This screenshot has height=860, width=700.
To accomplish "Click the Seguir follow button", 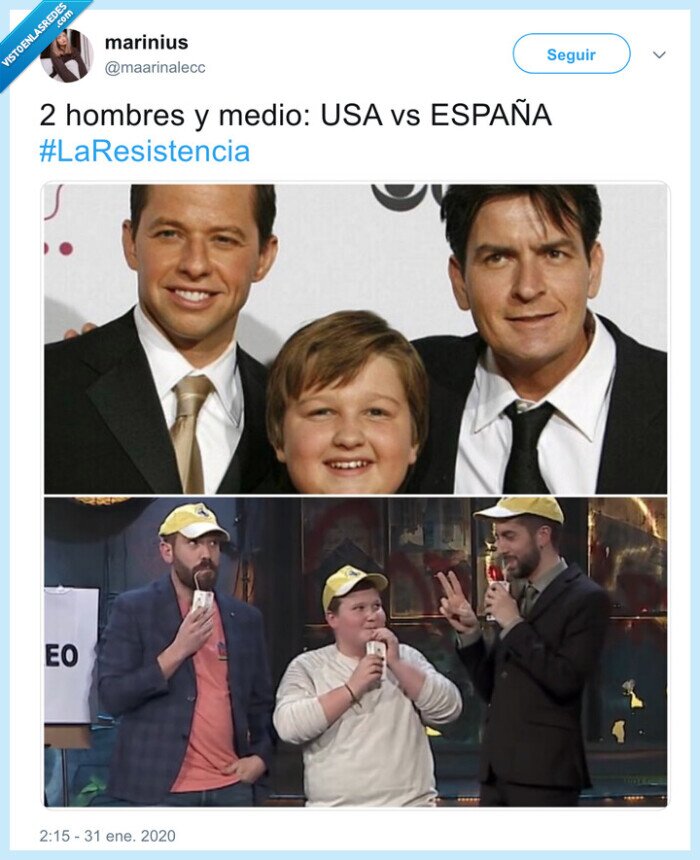I will (571, 54).
